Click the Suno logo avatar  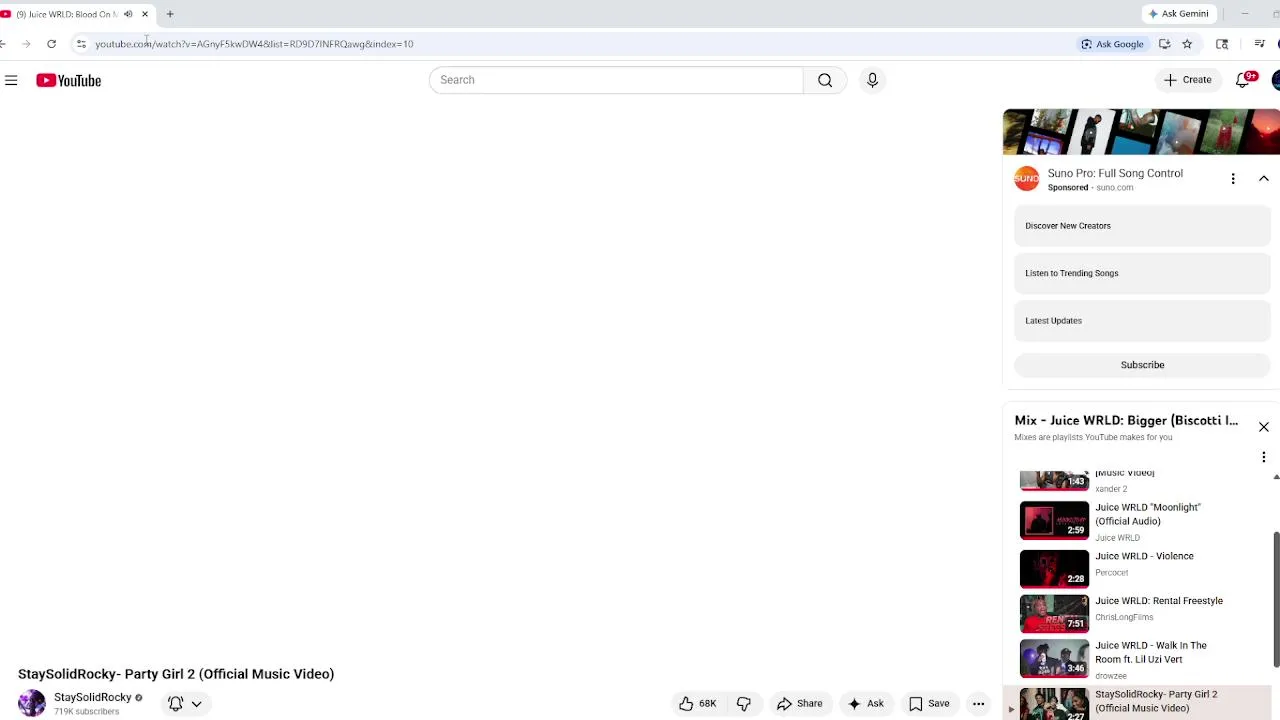pyautogui.click(x=1027, y=179)
